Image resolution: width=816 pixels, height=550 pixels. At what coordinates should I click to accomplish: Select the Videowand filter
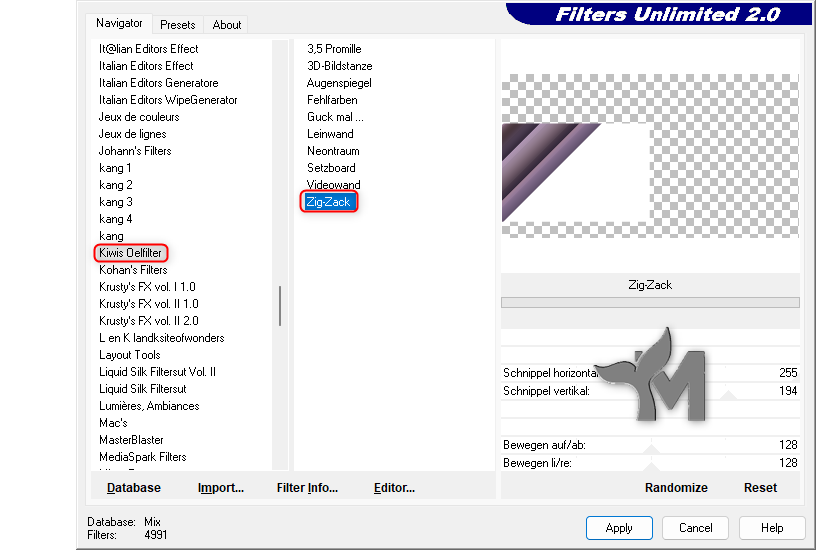(334, 185)
